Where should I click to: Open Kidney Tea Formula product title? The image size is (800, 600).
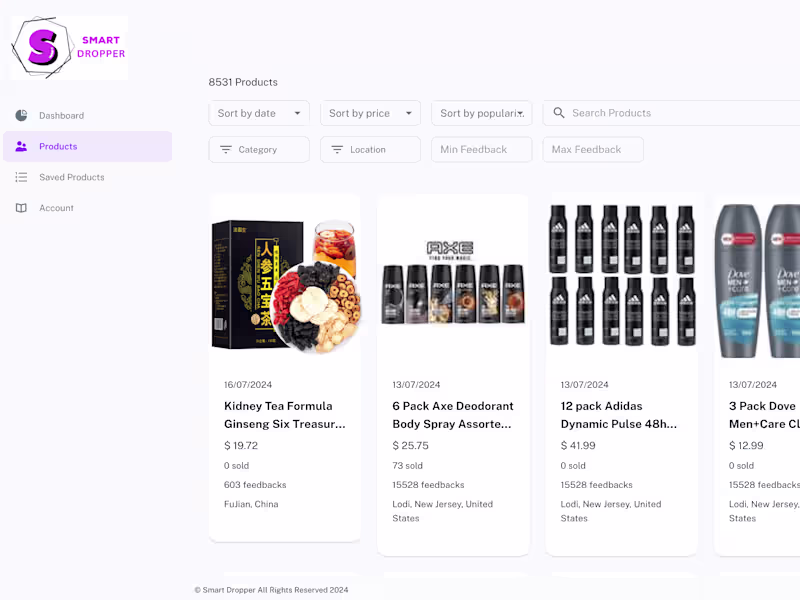point(284,415)
